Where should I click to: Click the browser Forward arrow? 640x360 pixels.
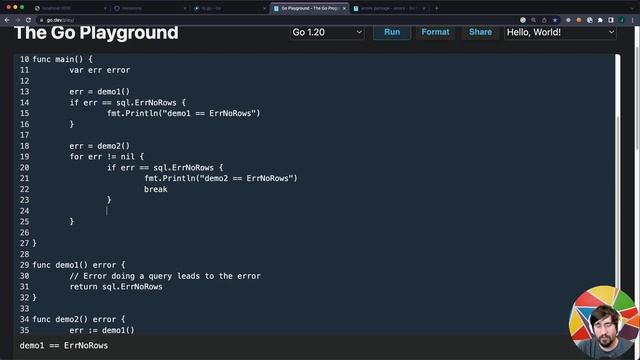18,20
